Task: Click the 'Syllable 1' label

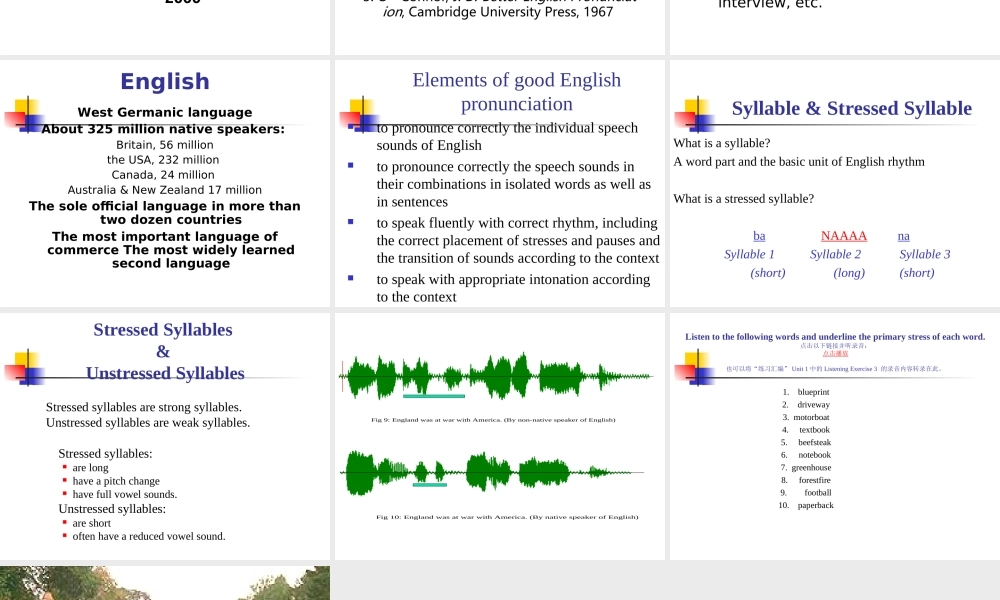Action: click(749, 254)
